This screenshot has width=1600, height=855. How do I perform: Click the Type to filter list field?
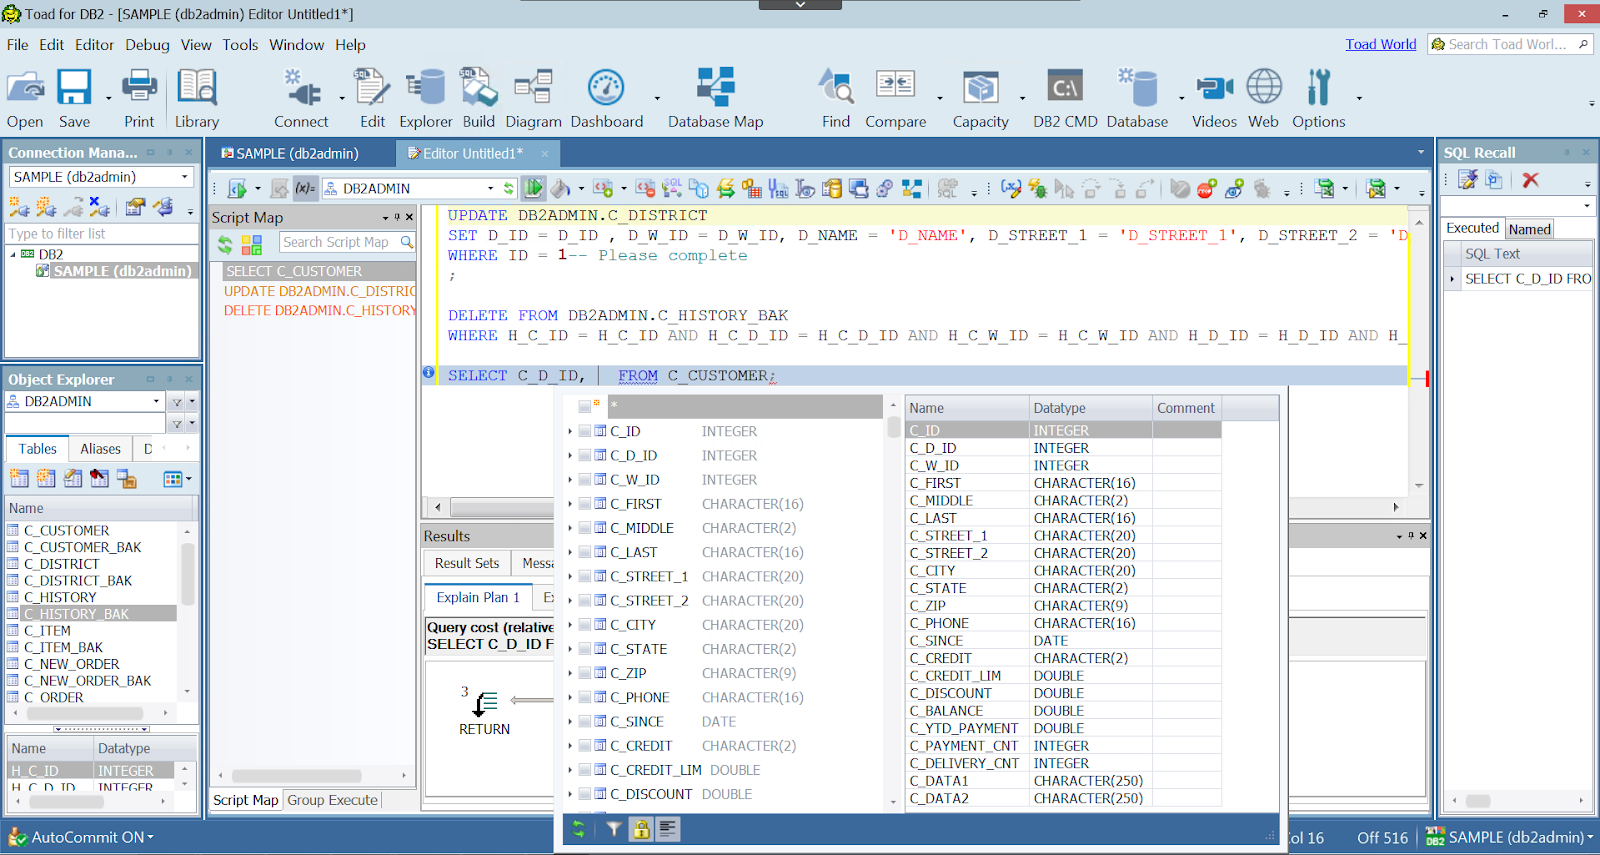(x=102, y=234)
